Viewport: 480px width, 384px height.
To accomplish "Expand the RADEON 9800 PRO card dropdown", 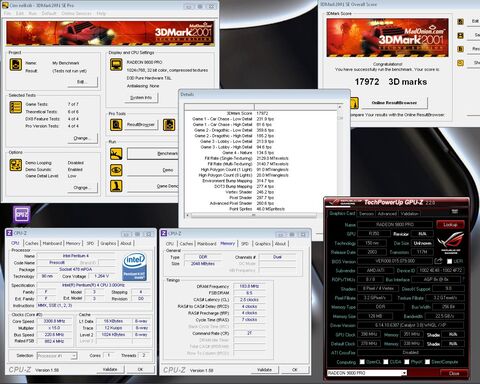I will pos(367,373).
